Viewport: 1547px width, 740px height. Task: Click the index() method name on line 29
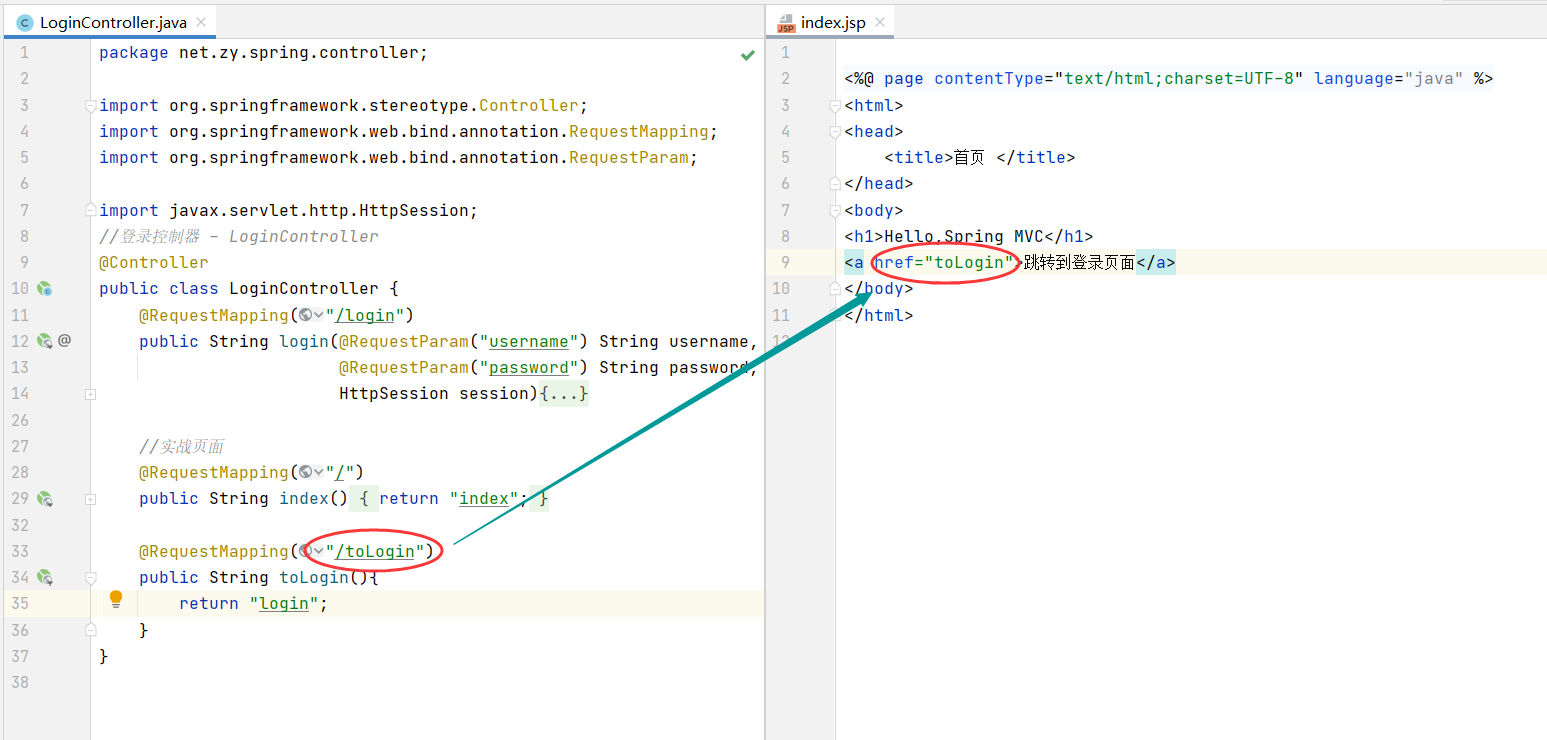[304, 498]
